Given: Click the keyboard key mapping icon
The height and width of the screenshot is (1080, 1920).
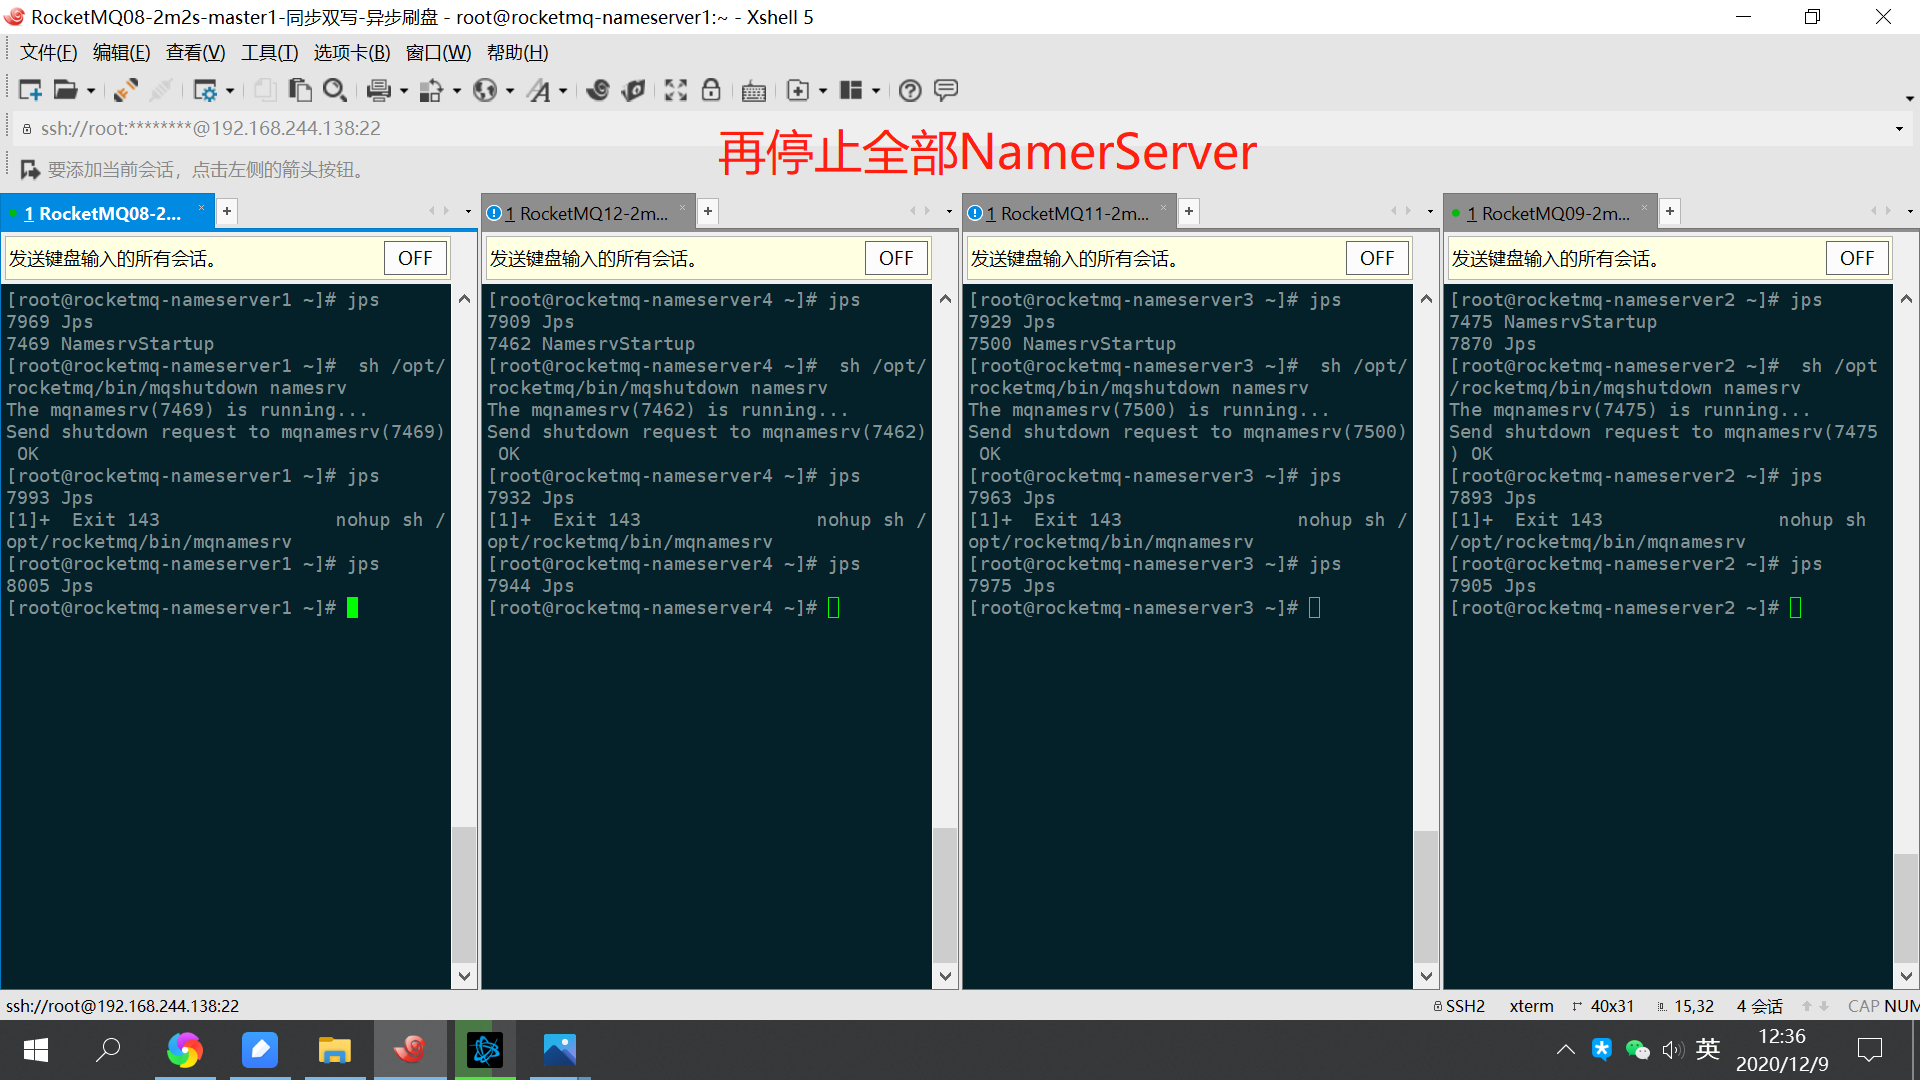Looking at the screenshot, I should tap(754, 91).
